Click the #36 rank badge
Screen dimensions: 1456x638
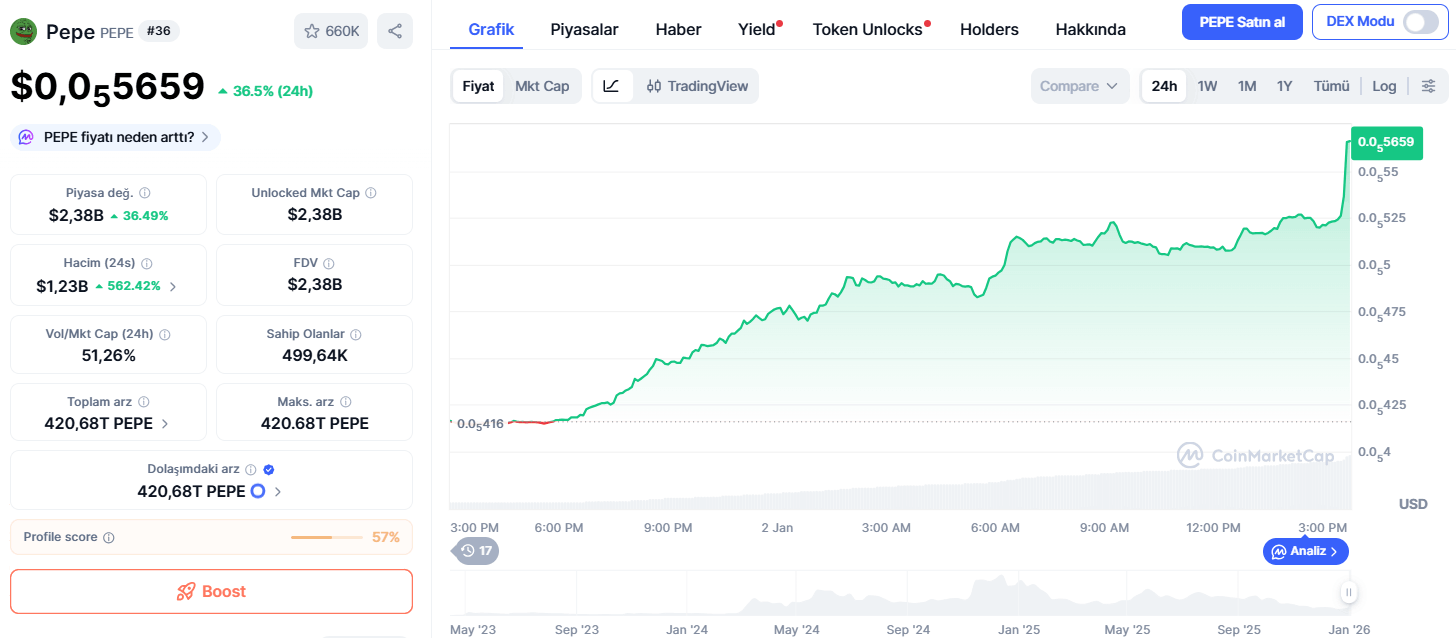tap(158, 31)
